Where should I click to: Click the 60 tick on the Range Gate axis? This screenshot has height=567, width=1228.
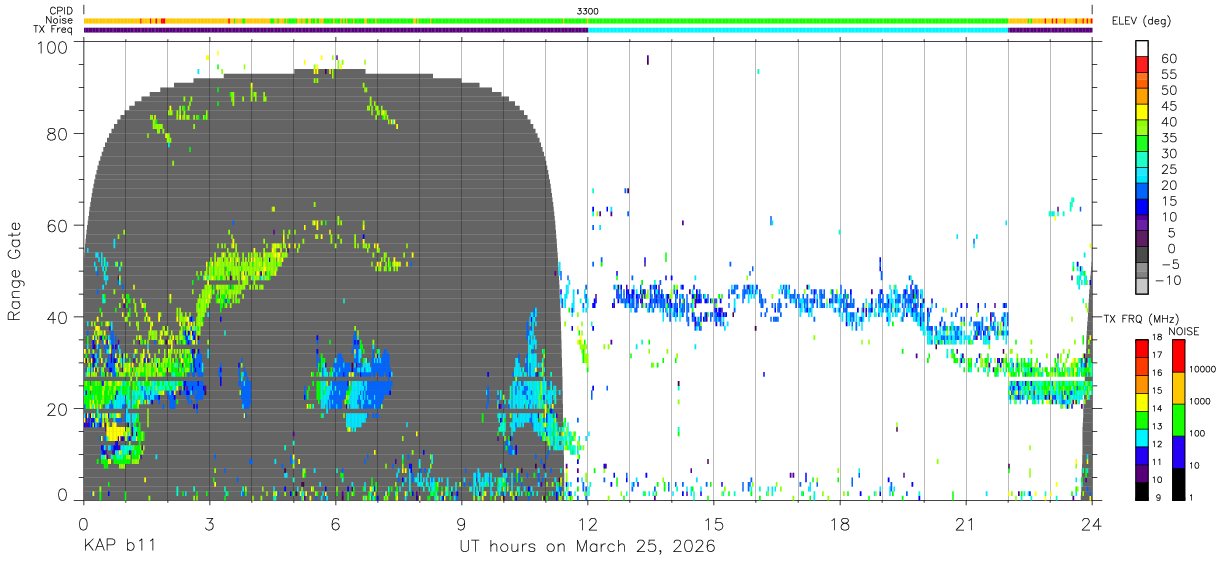tap(58, 225)
